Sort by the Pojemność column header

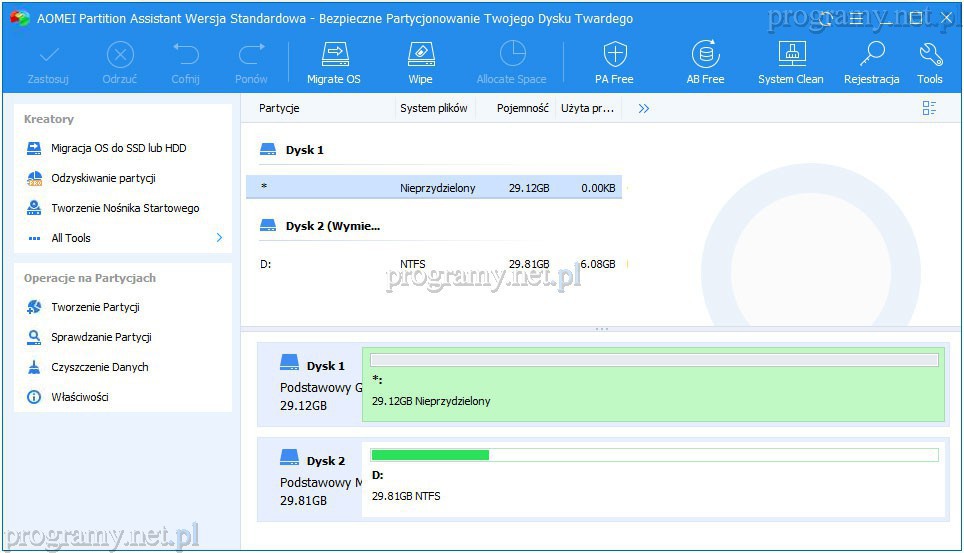point(522,108)
